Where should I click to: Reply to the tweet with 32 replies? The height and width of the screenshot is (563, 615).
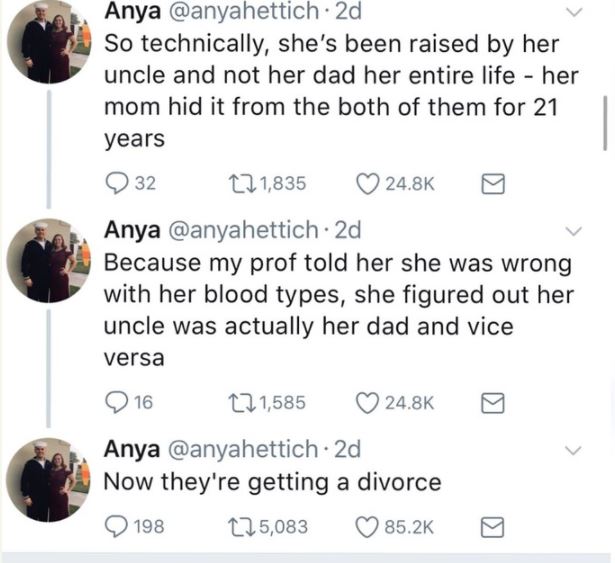[x=117, y=183]
